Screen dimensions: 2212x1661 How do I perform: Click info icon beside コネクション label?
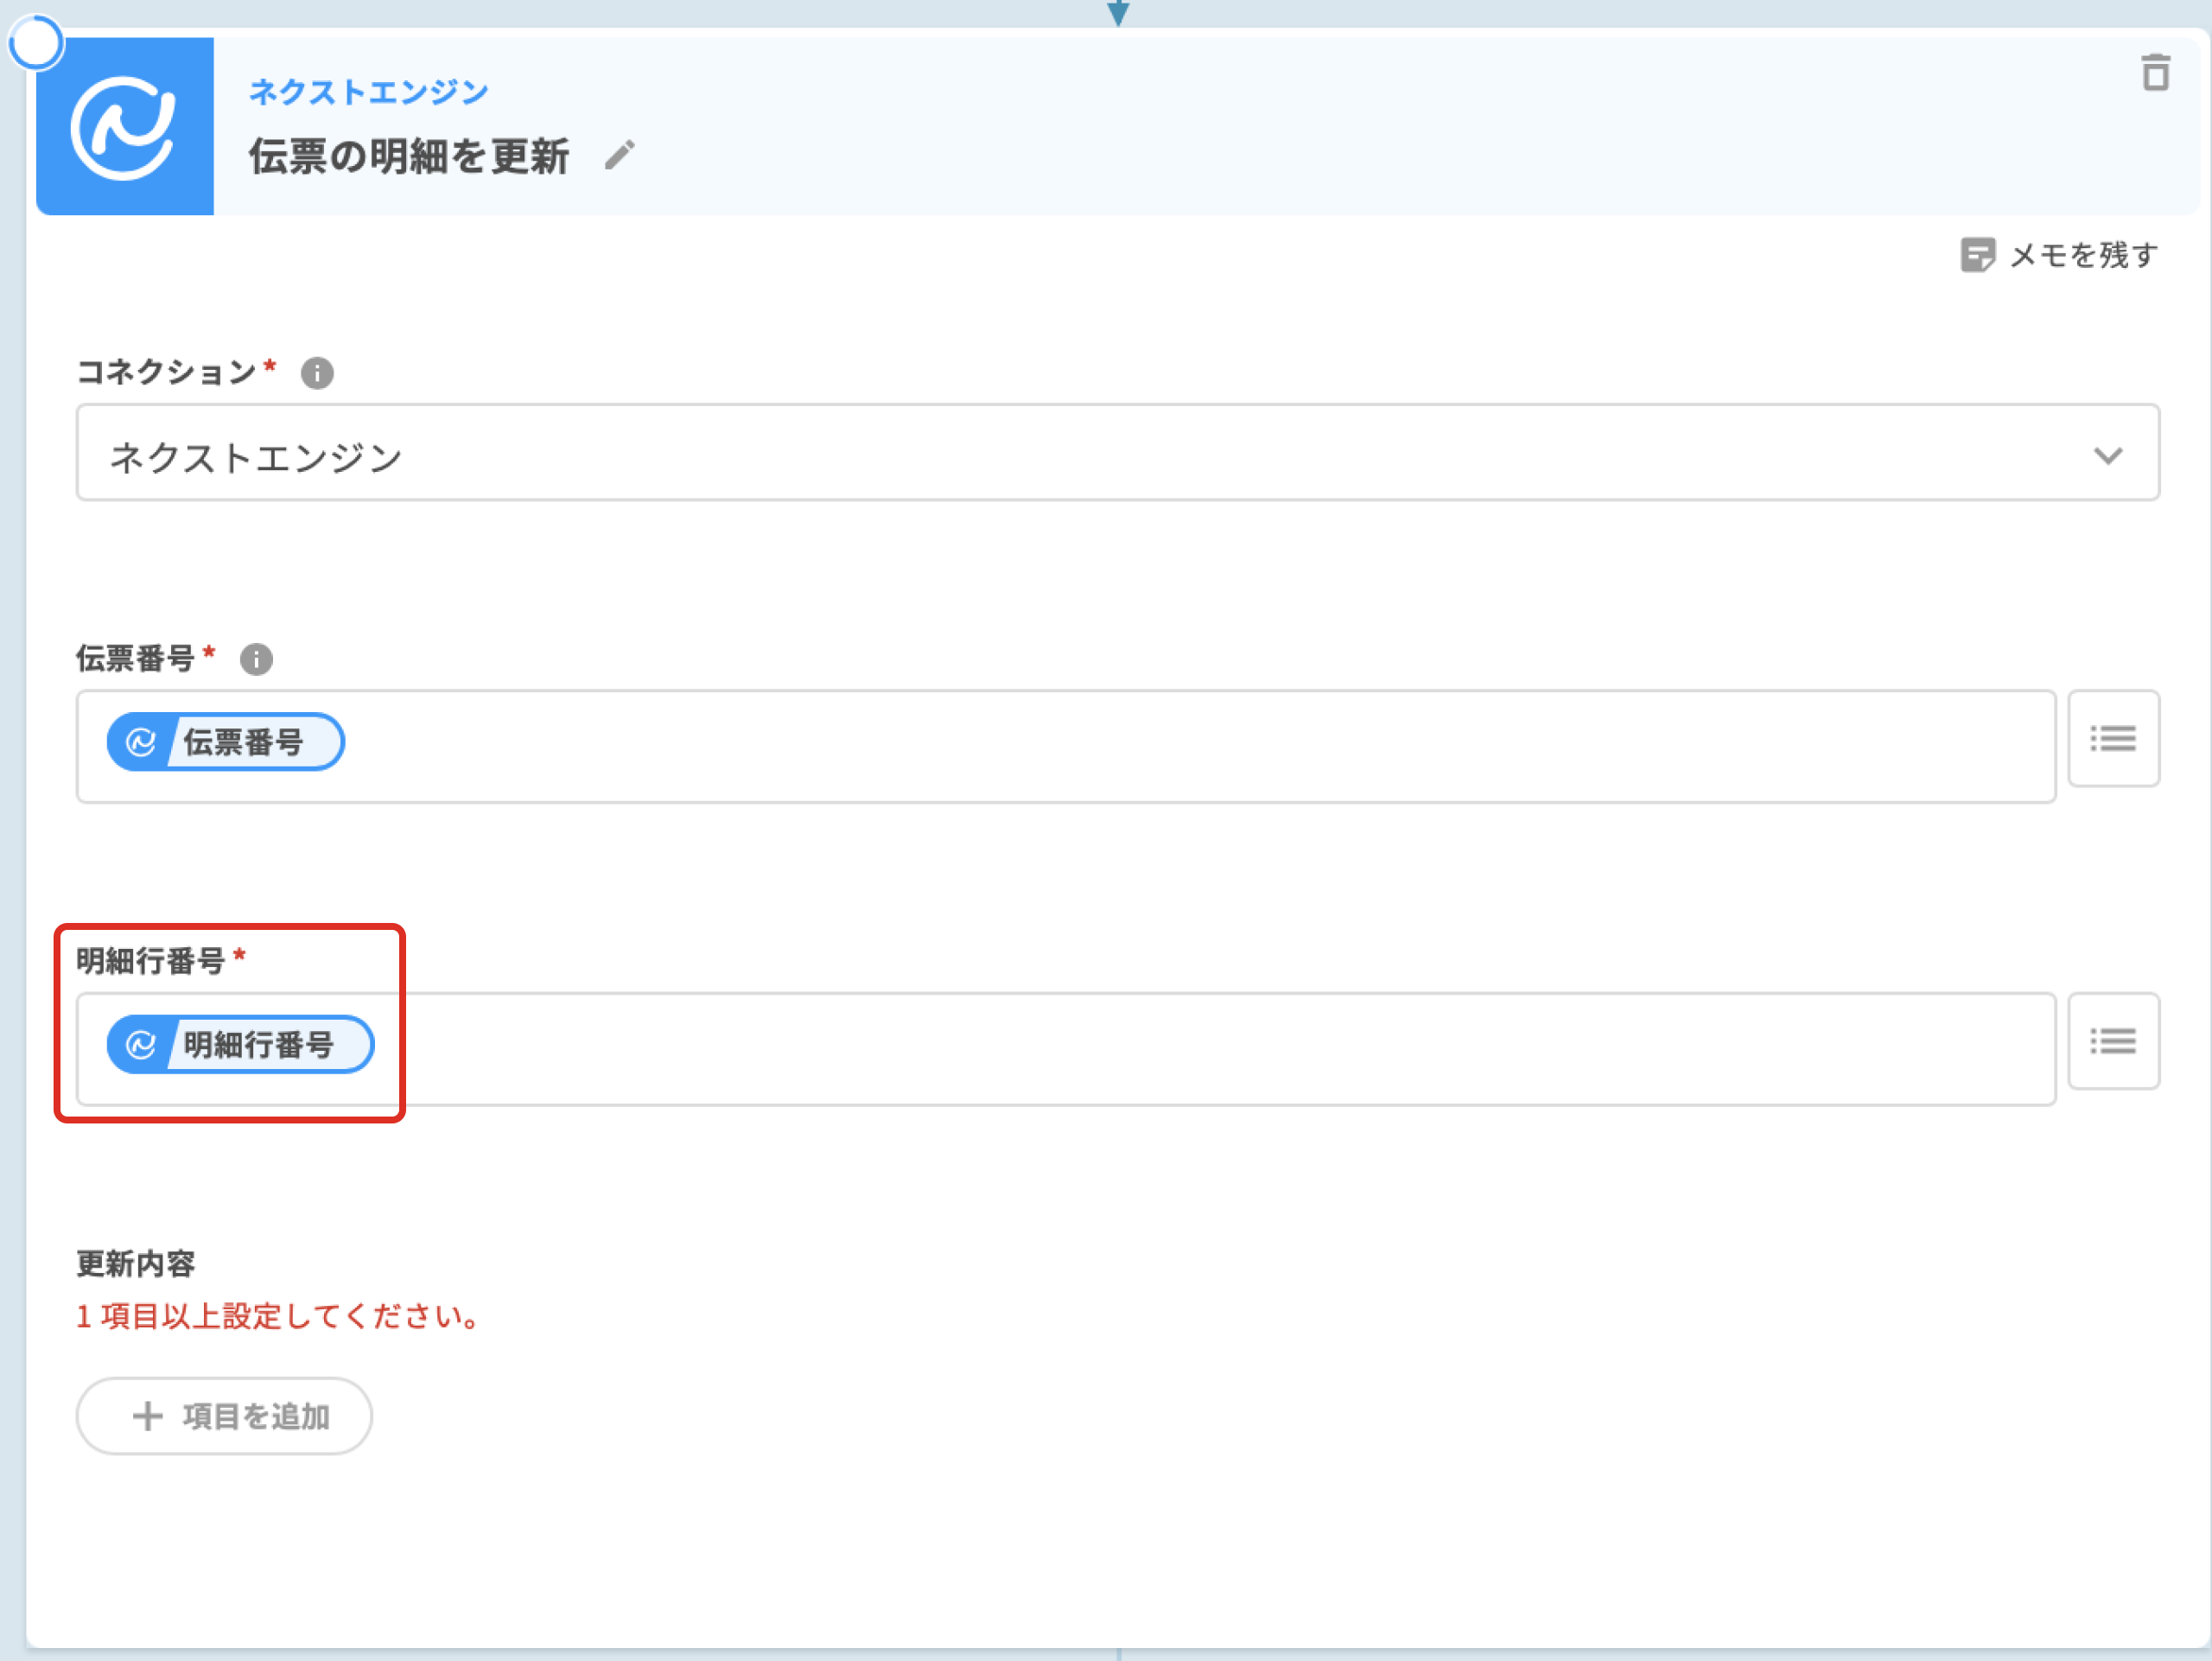317,373
